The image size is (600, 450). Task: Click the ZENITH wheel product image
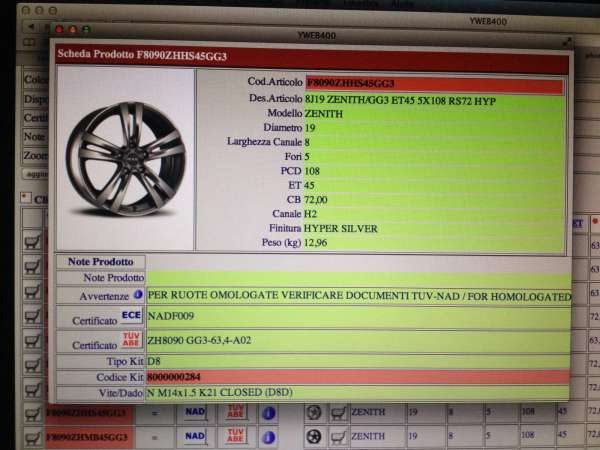click(x=126, y=158)
